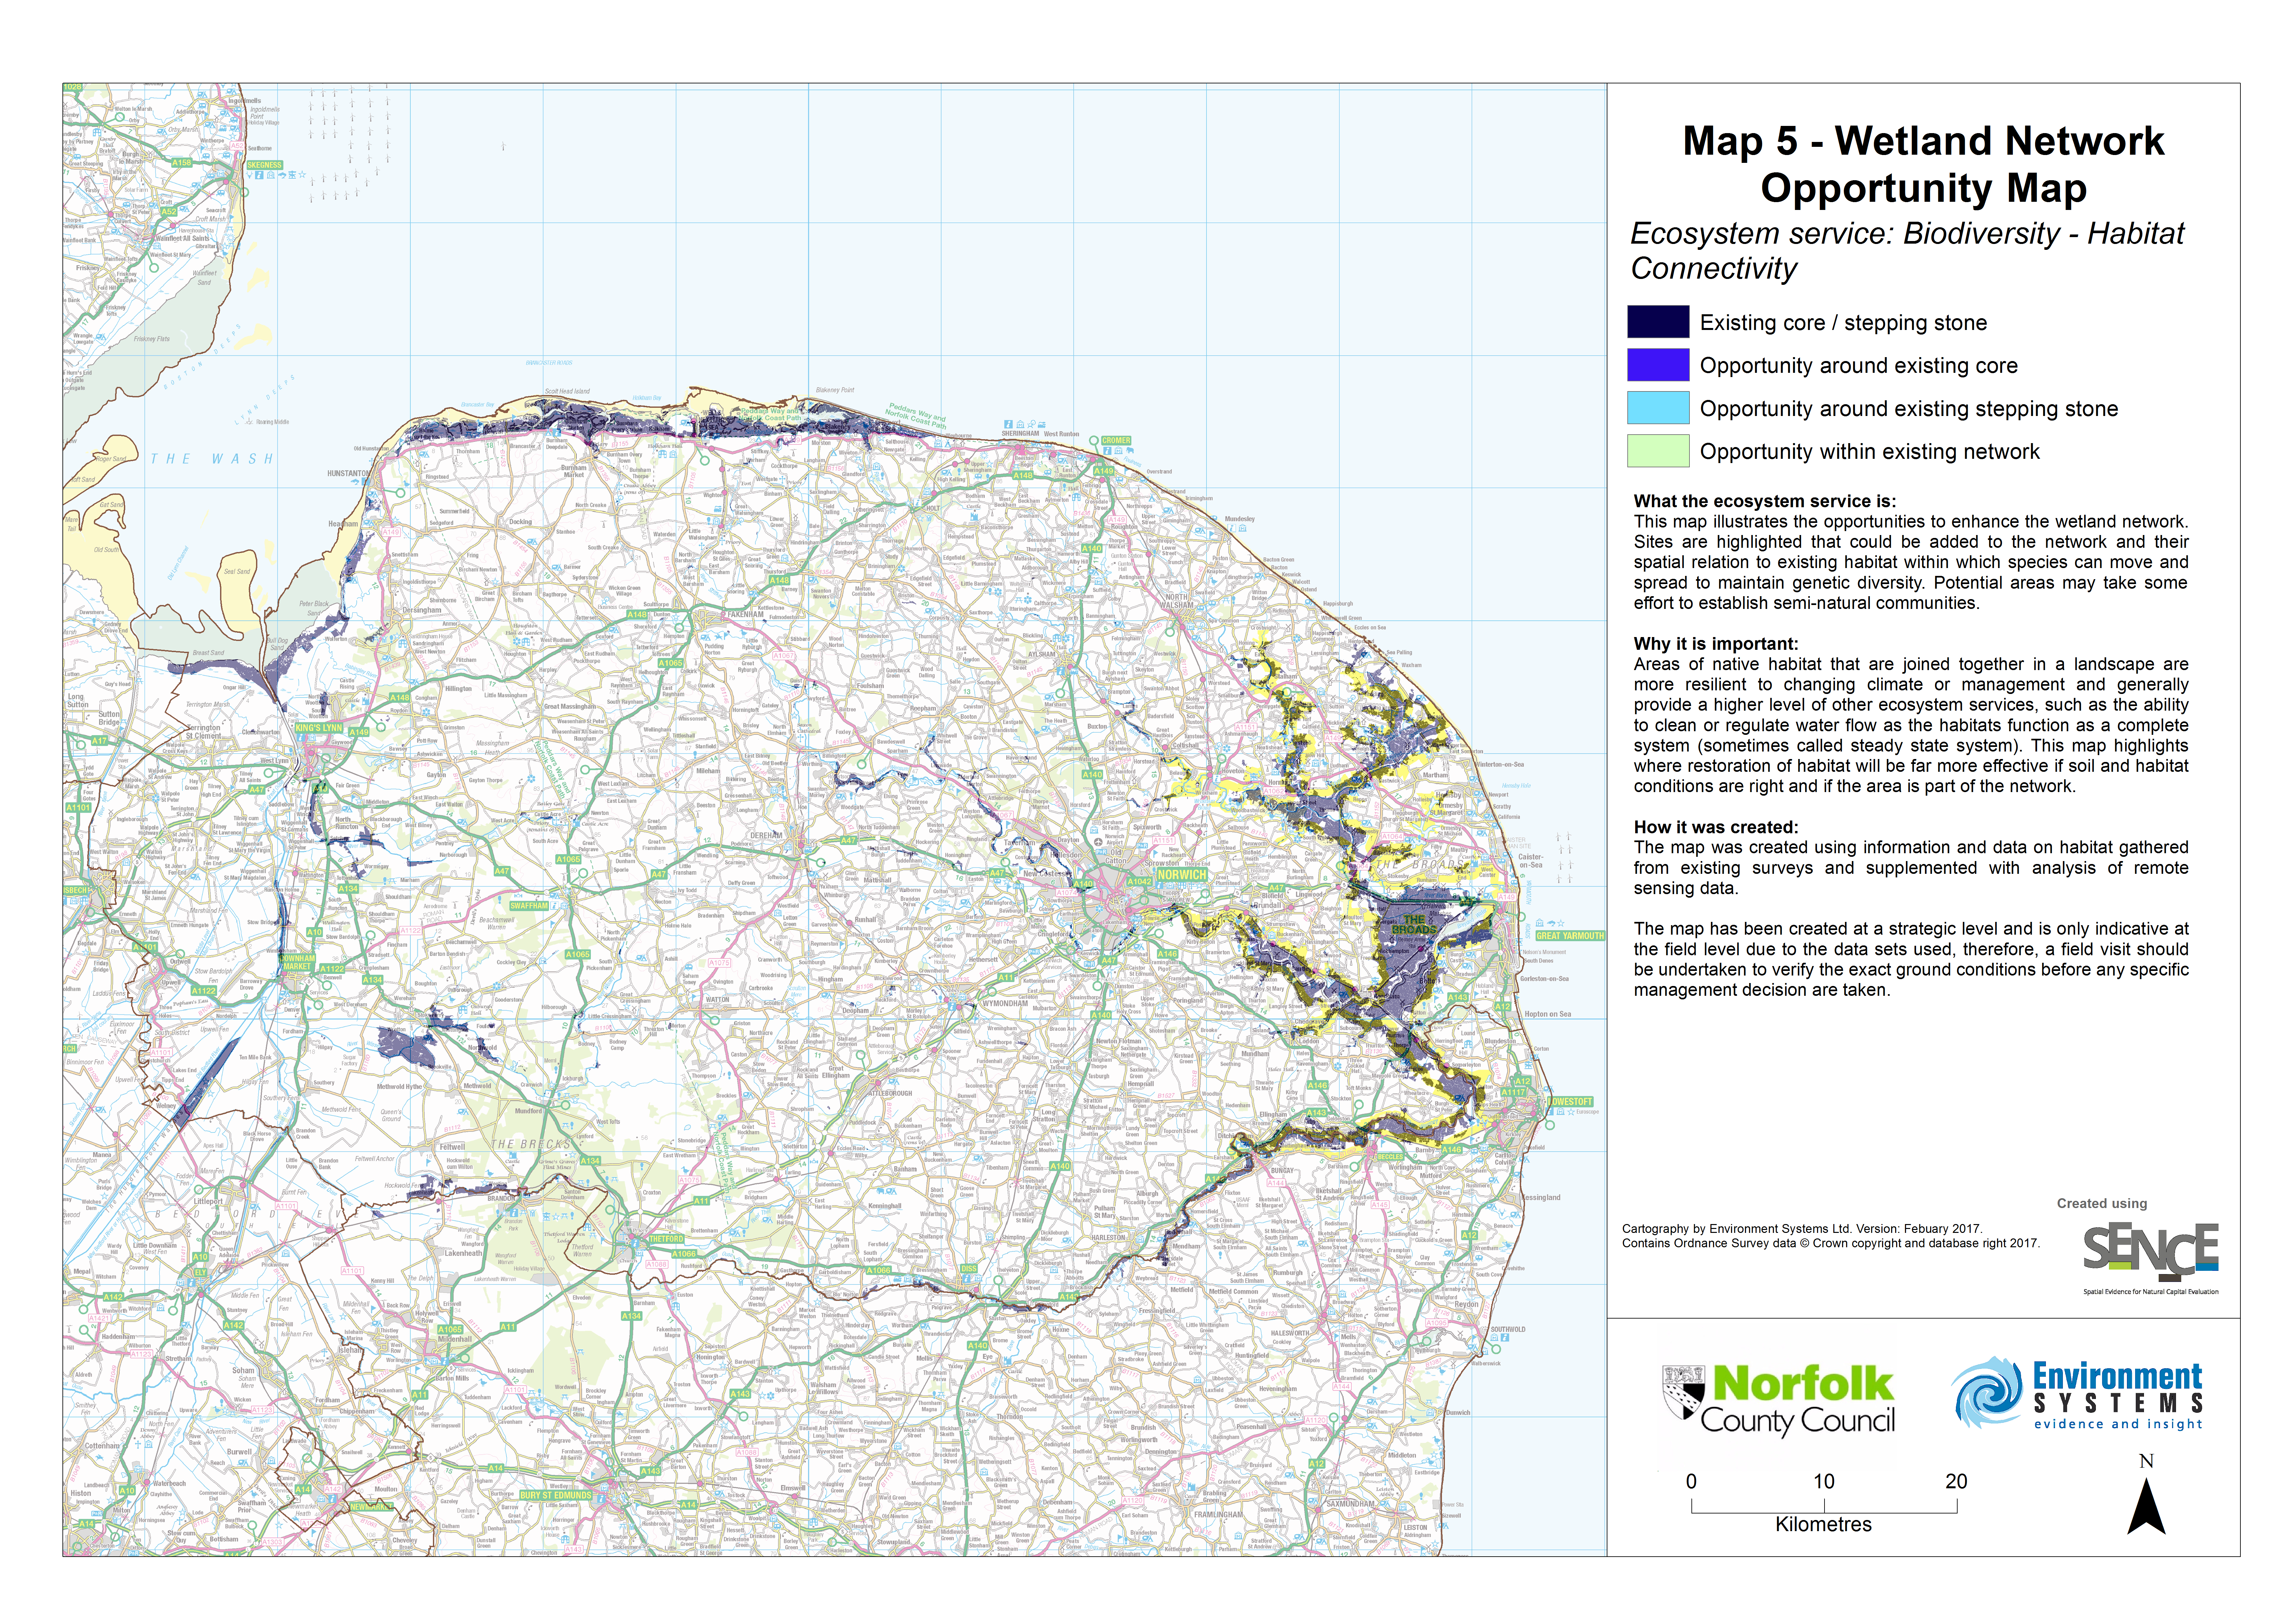
Task: Click the SHERINGHAM town label
Action: pyautogui.click(x=1020, y=434)
